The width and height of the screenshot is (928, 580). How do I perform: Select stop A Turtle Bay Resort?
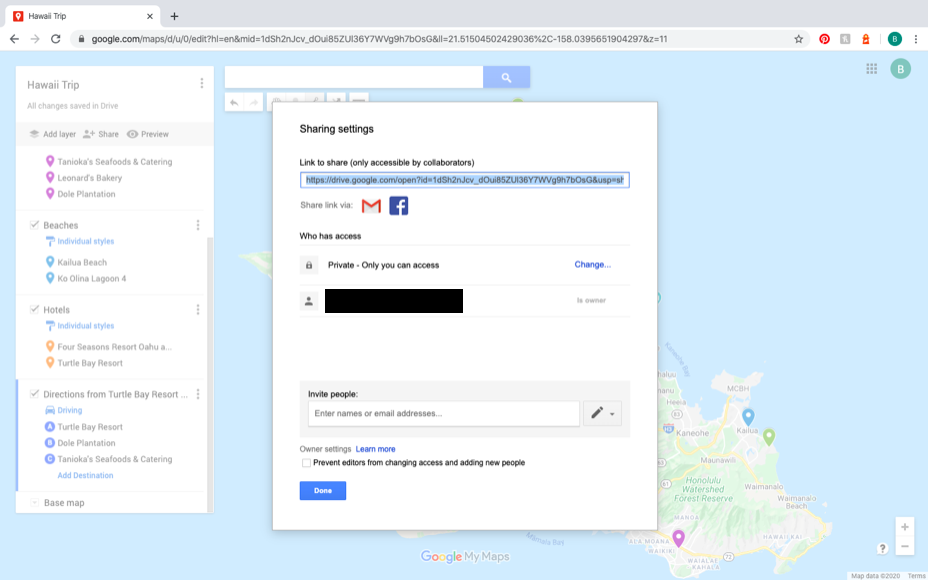[x=90, y=427]
